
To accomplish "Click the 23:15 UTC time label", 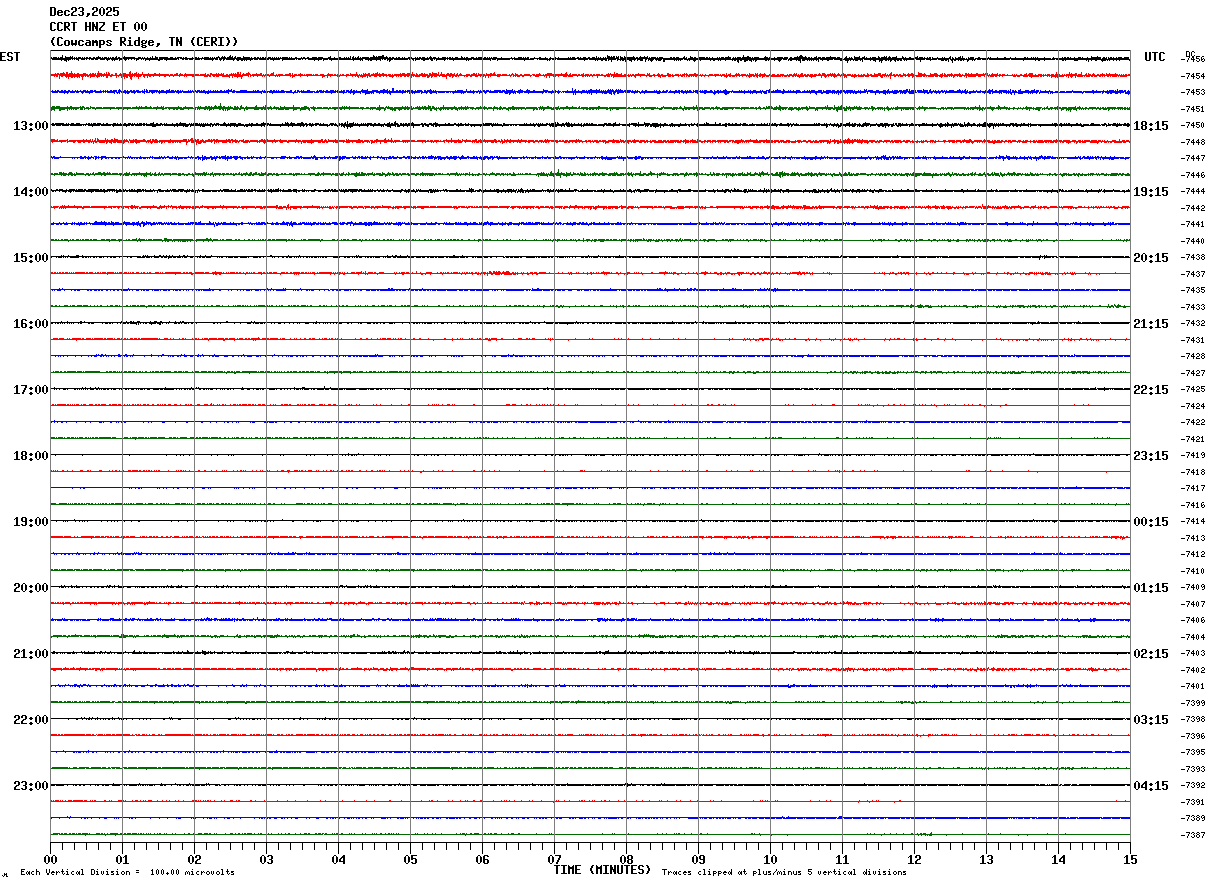I will (1151, 456).
